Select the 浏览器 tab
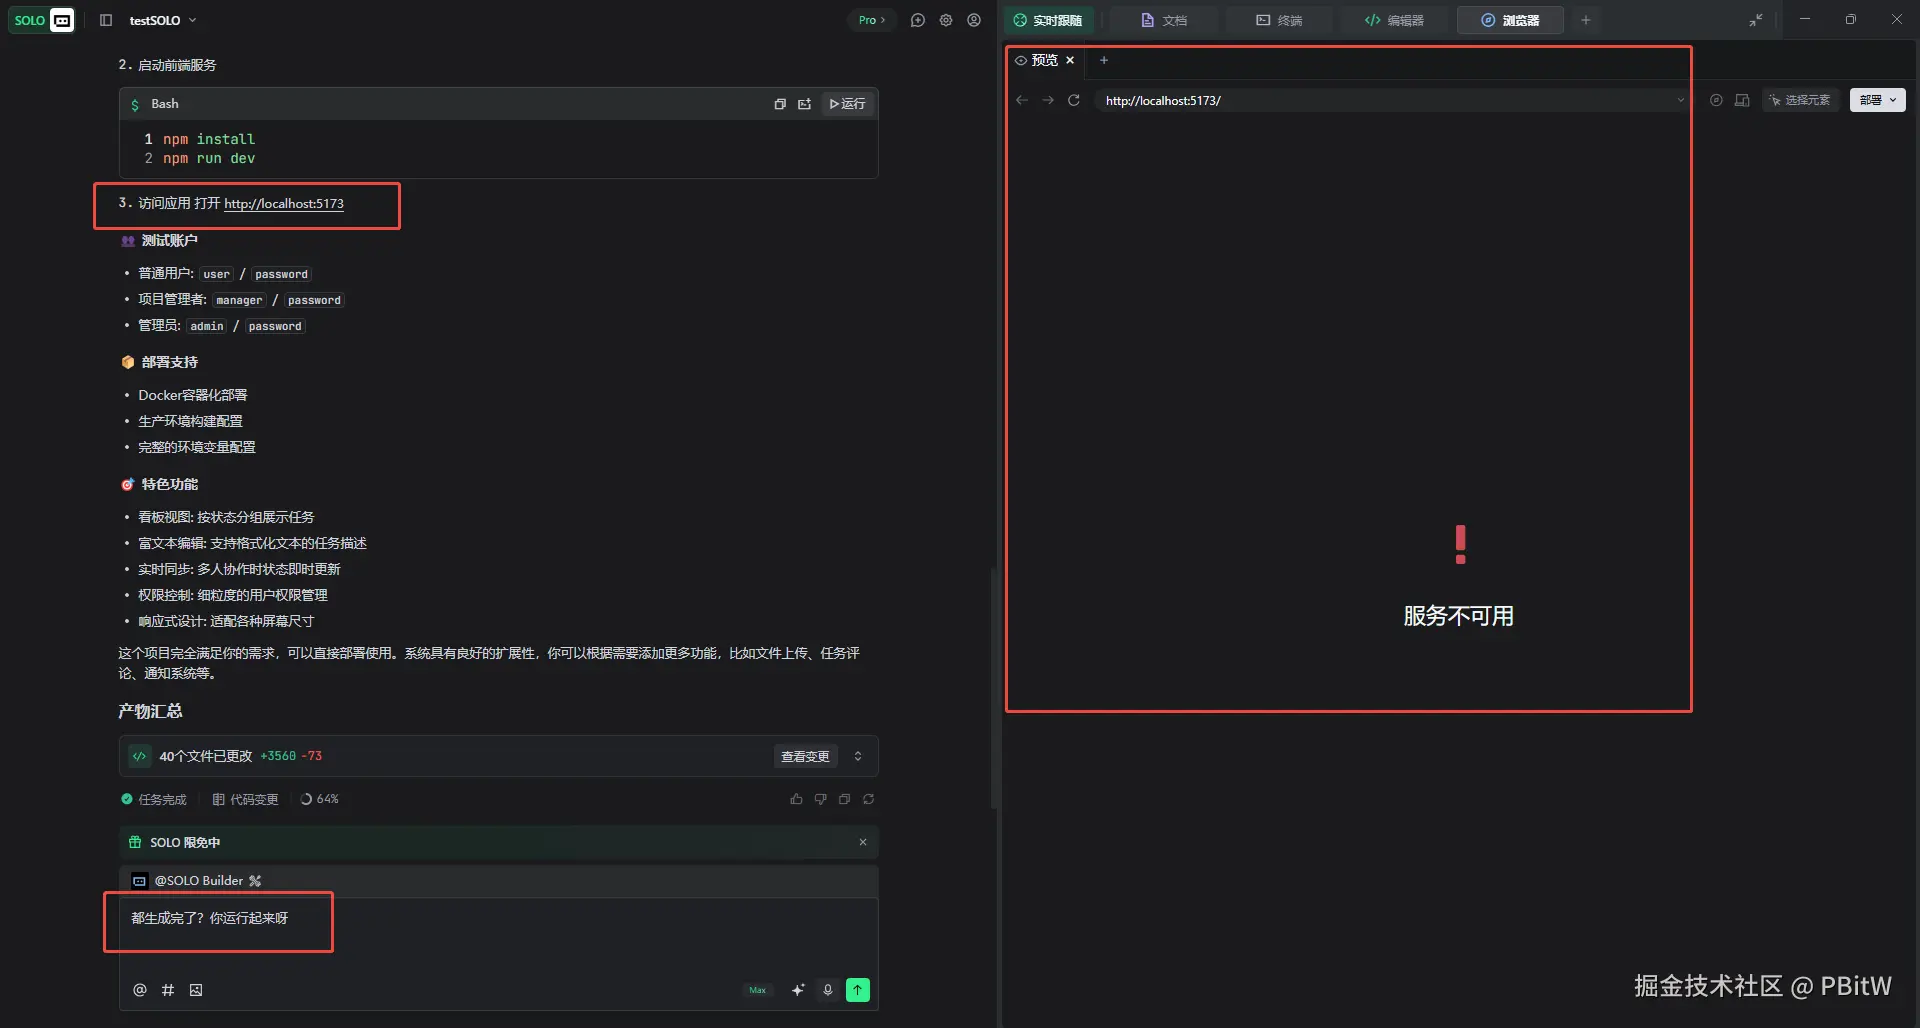This screenshot has width=1920, height=1028. tap(1510, 20)
